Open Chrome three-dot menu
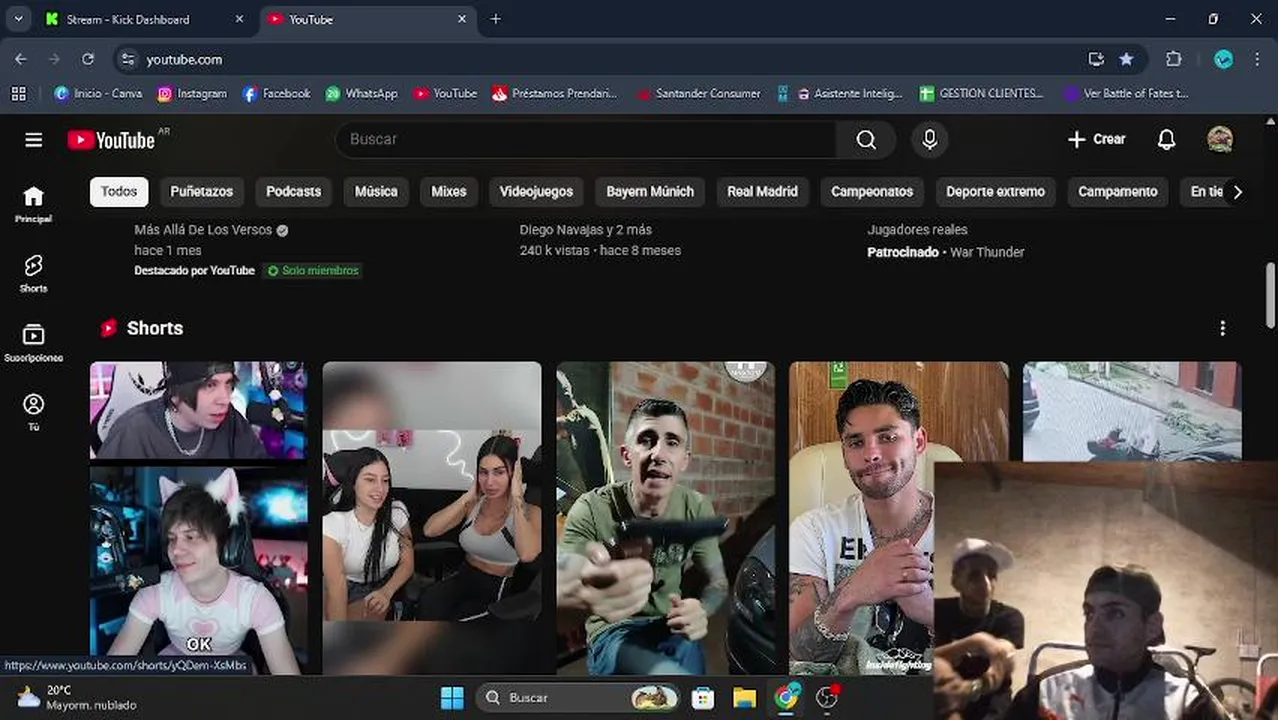This screenshot has width=1278, height=720. (1257, 59)
